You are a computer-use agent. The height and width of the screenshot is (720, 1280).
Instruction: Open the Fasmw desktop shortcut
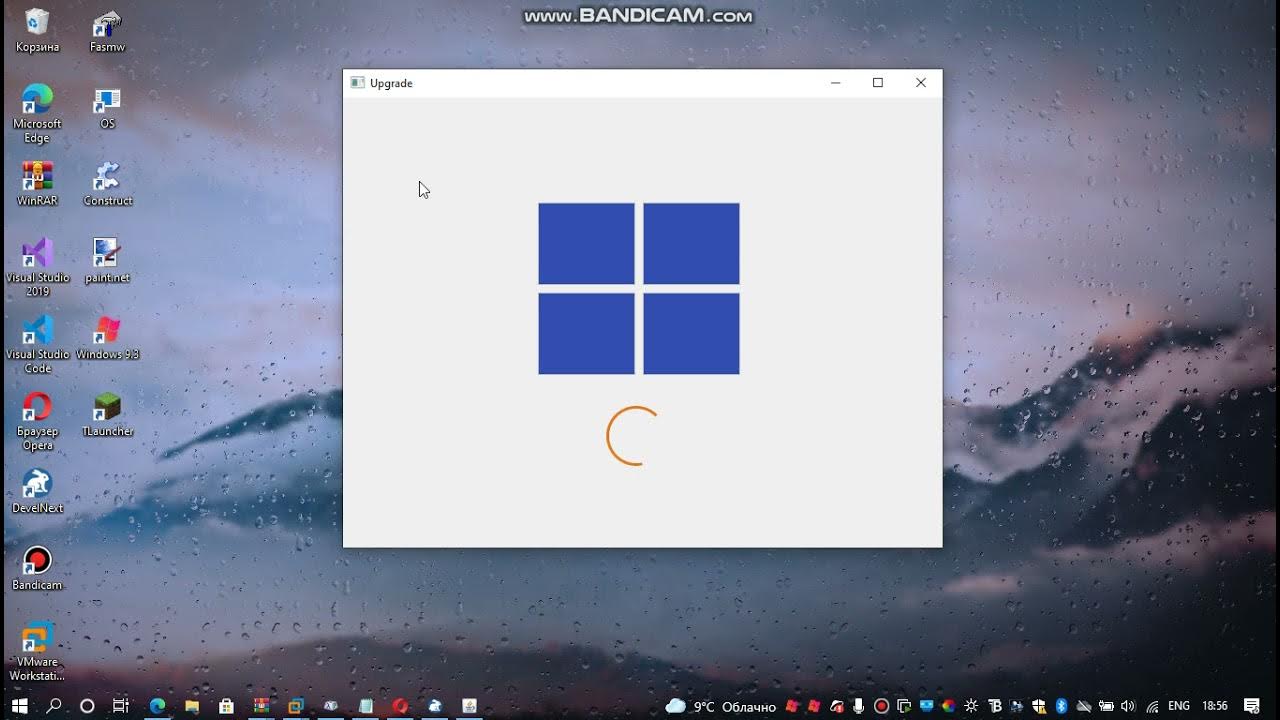[x=107, y=30]
